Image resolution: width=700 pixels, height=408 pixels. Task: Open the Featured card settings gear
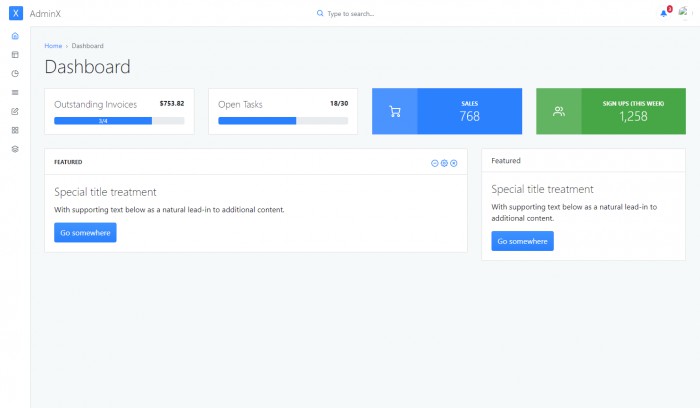444,162
